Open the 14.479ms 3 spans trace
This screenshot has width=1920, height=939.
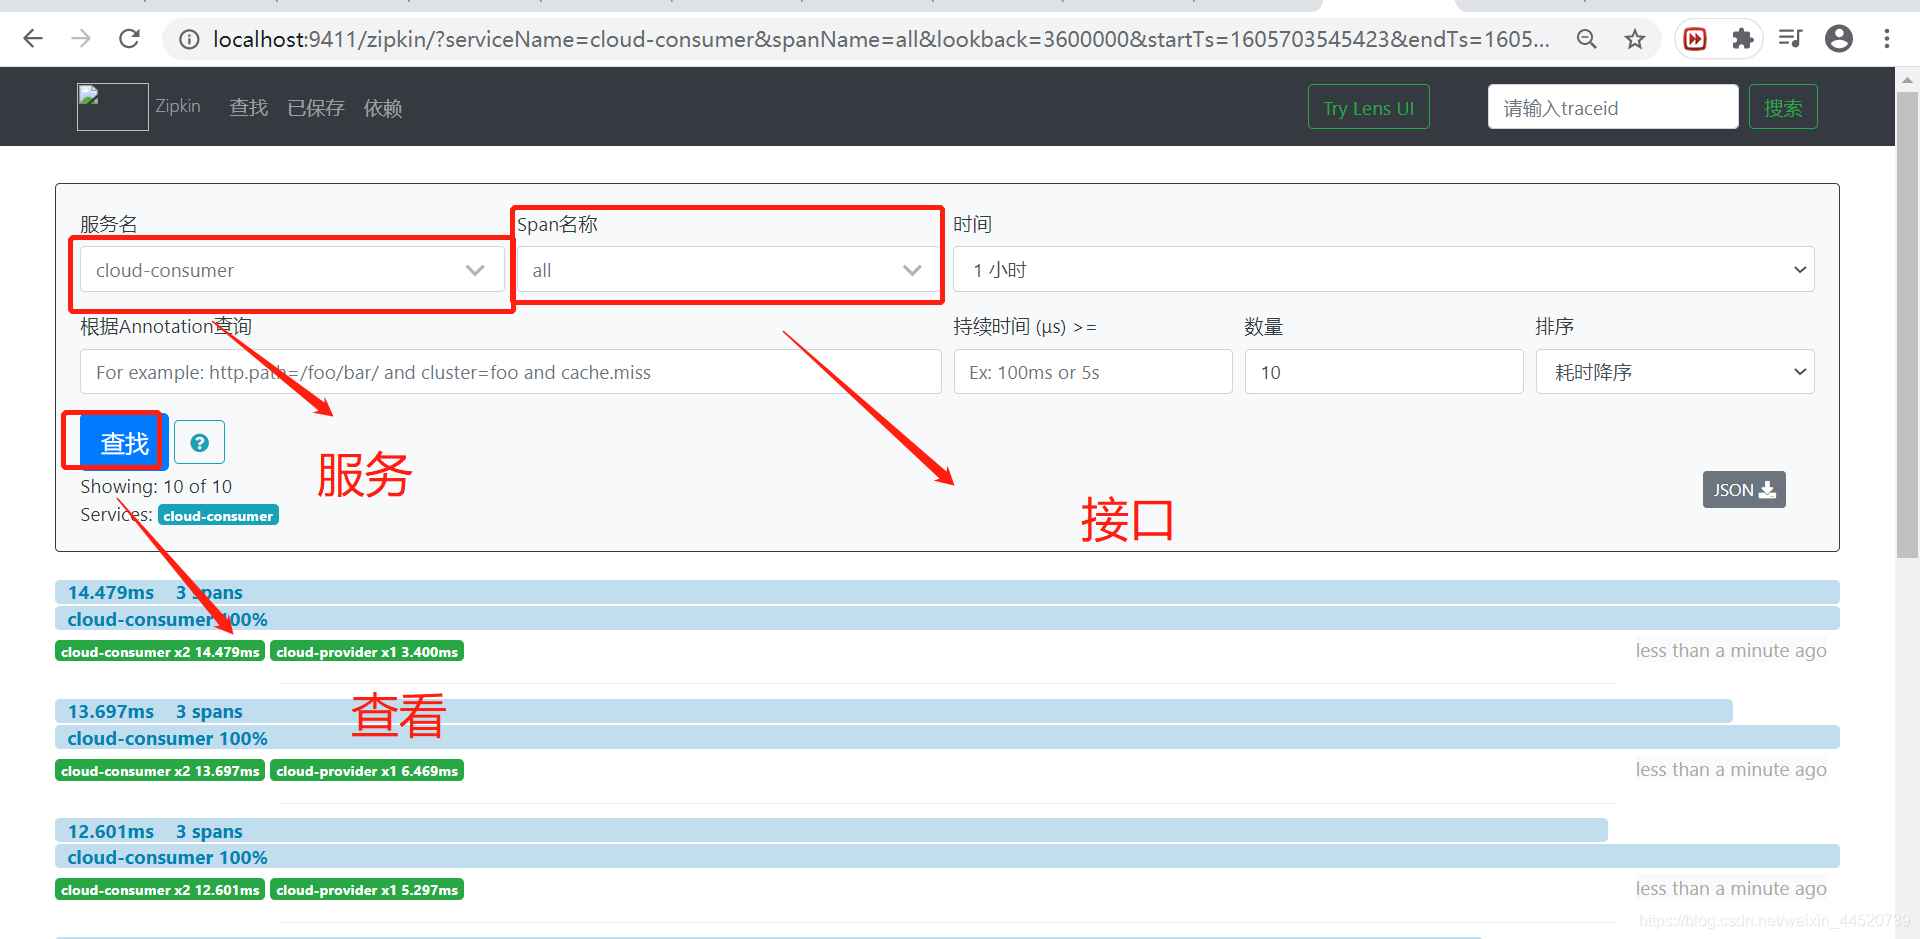point(947,592)
